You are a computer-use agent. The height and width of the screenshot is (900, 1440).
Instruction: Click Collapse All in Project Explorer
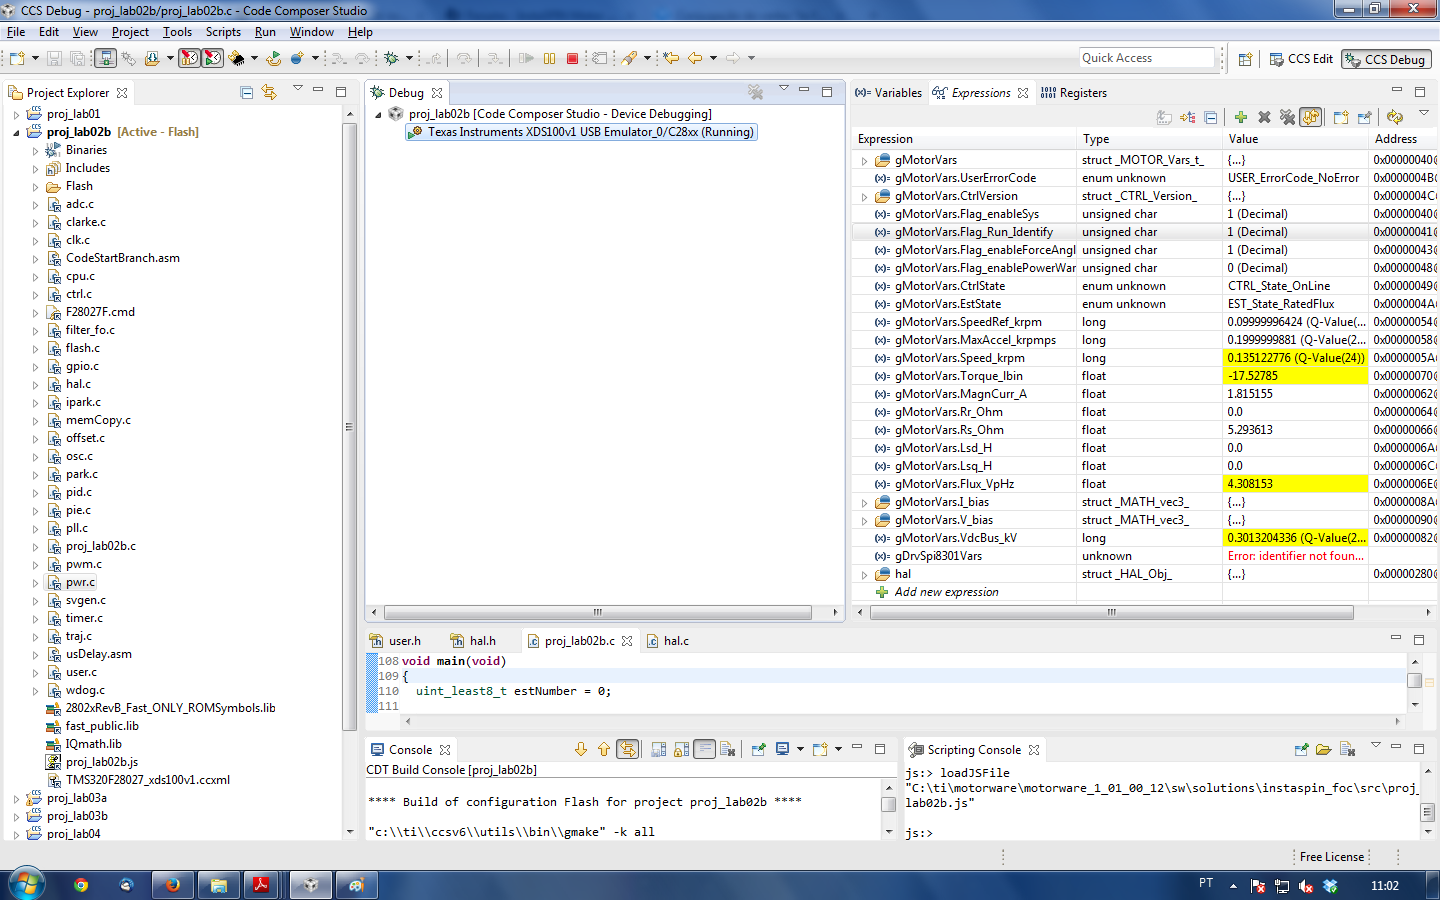(x=247, y=92)
